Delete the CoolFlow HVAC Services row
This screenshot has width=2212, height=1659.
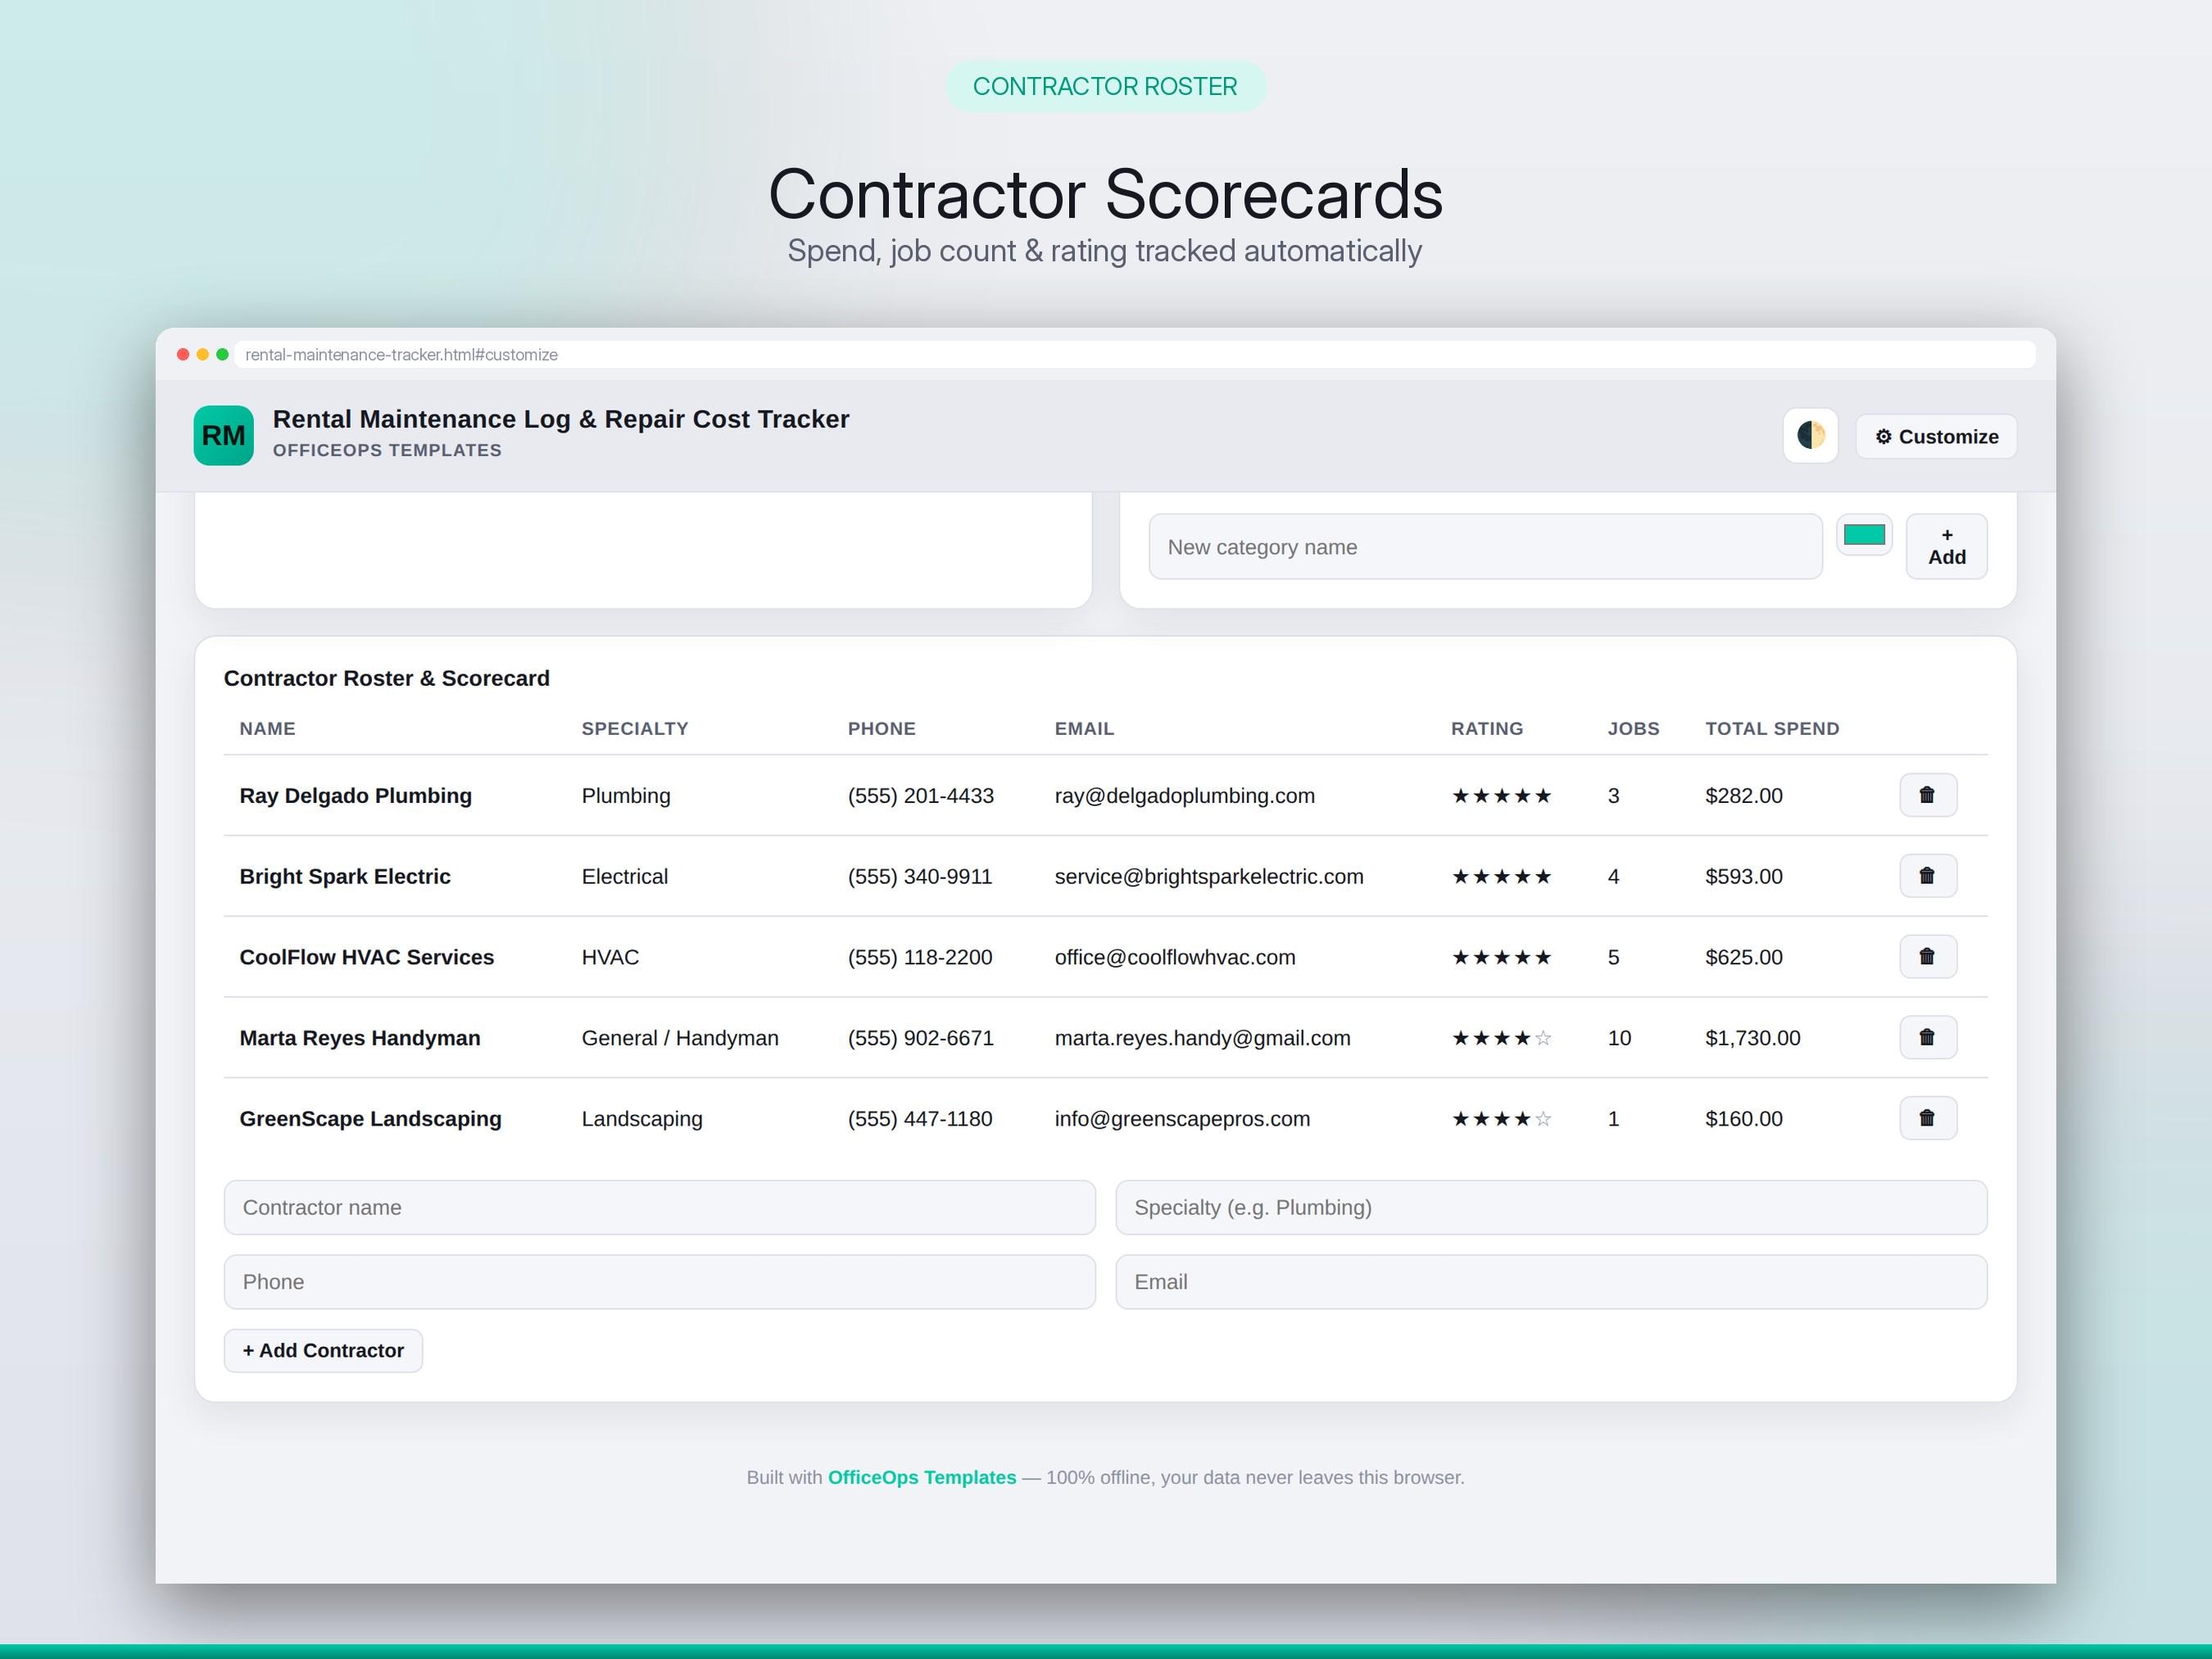[1927, 957]
